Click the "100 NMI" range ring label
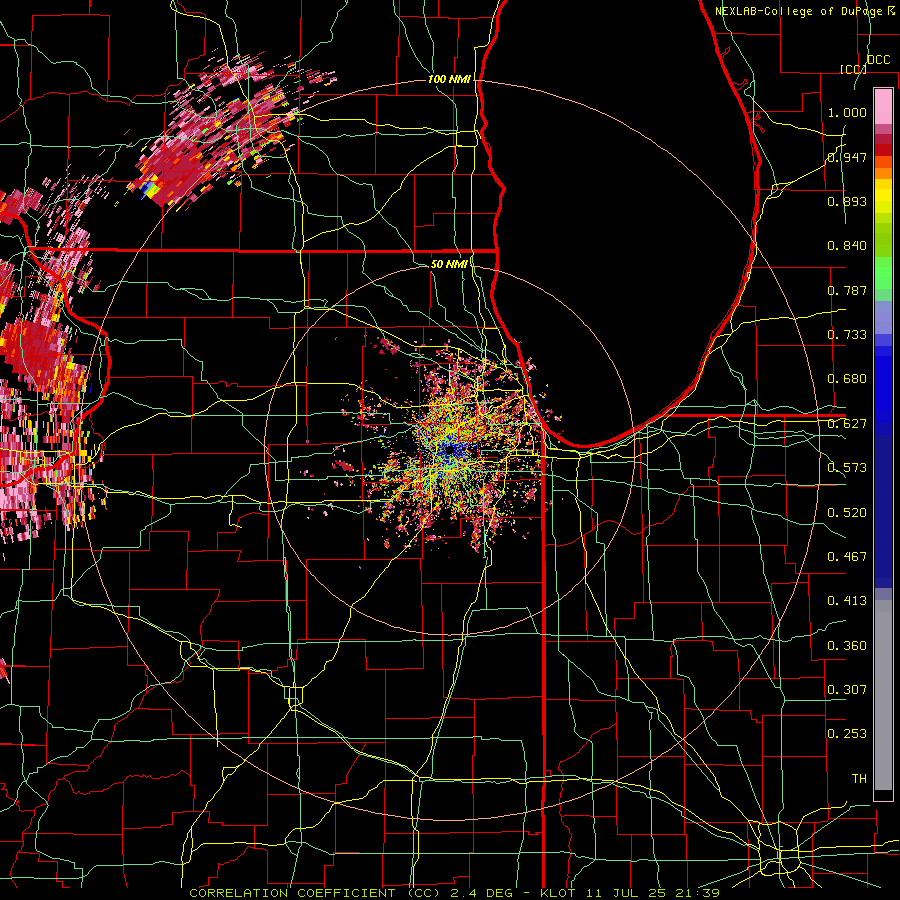The image size is (900, 900). pyautogui.click(x=449, y=79)
